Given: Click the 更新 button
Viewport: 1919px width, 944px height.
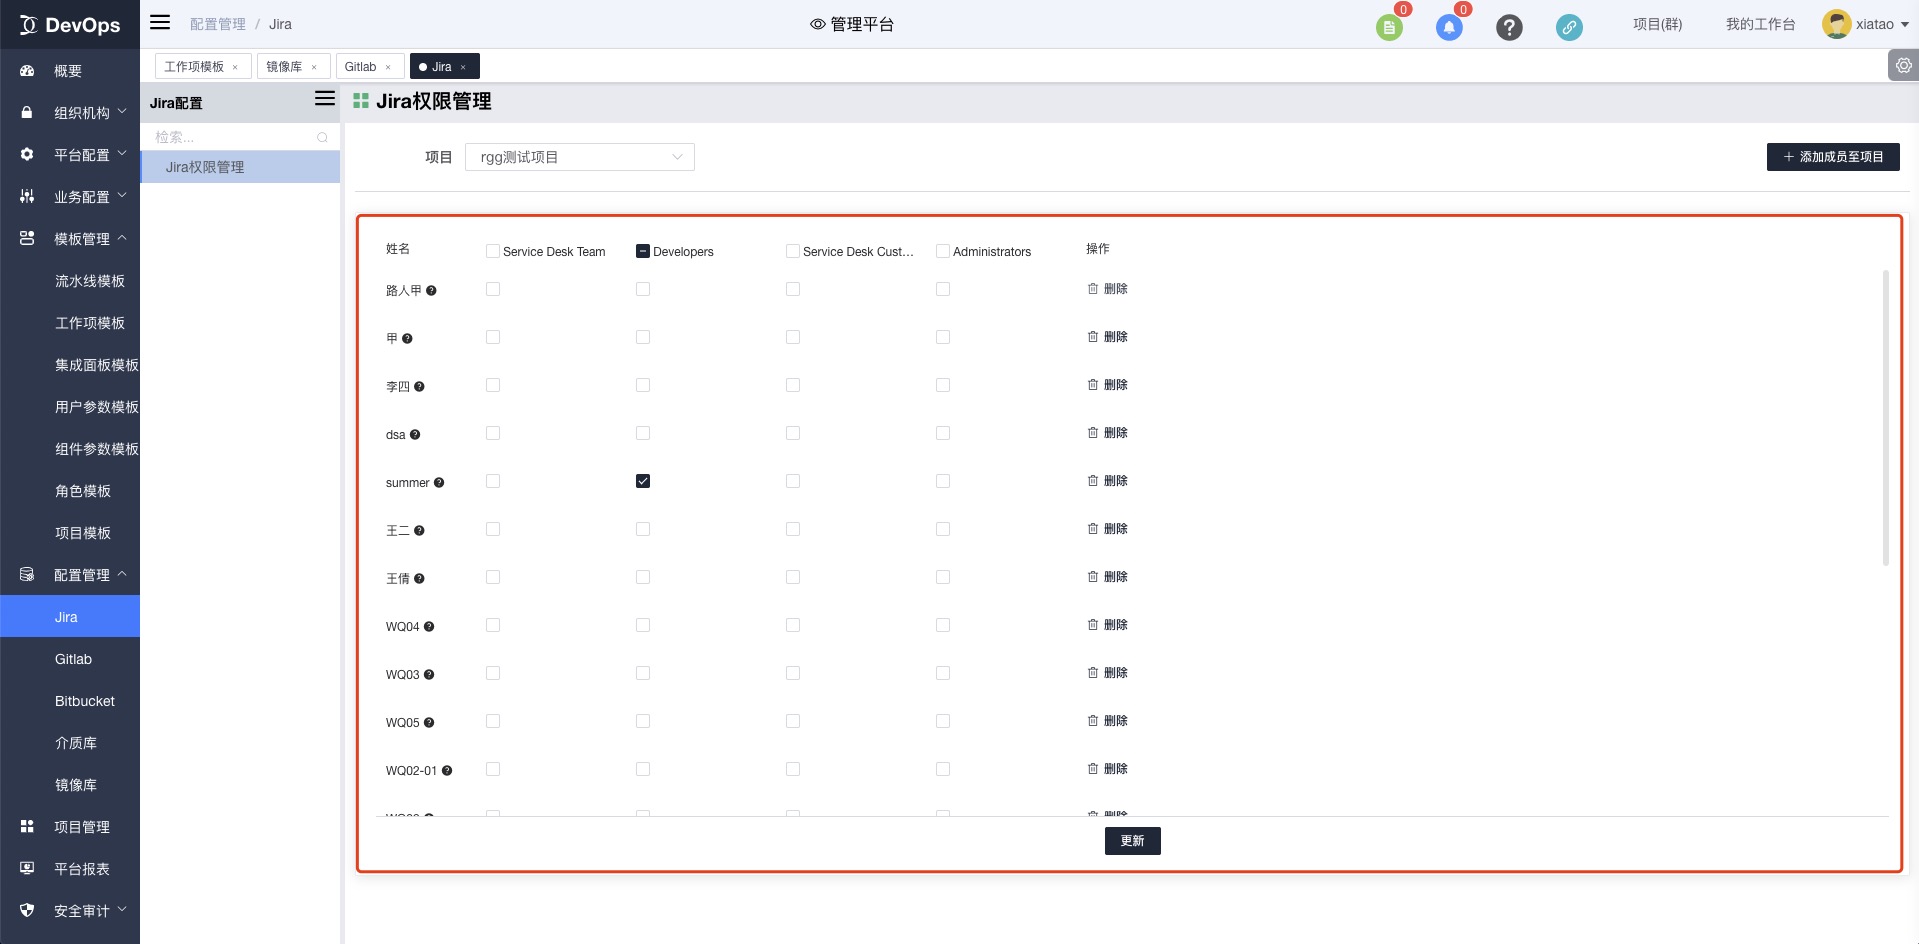Looking at the screenshot, I should (1132, 841).
